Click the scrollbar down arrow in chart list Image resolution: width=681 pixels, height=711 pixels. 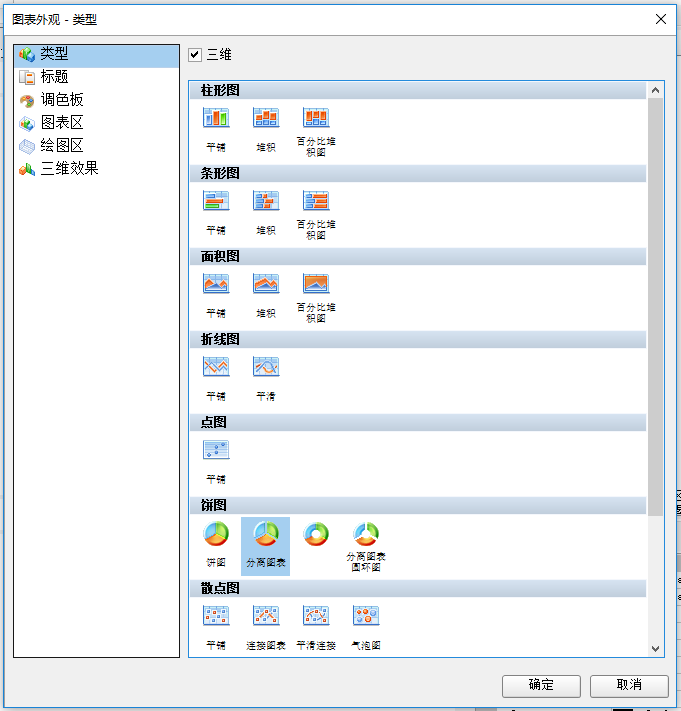pos(656,648)
